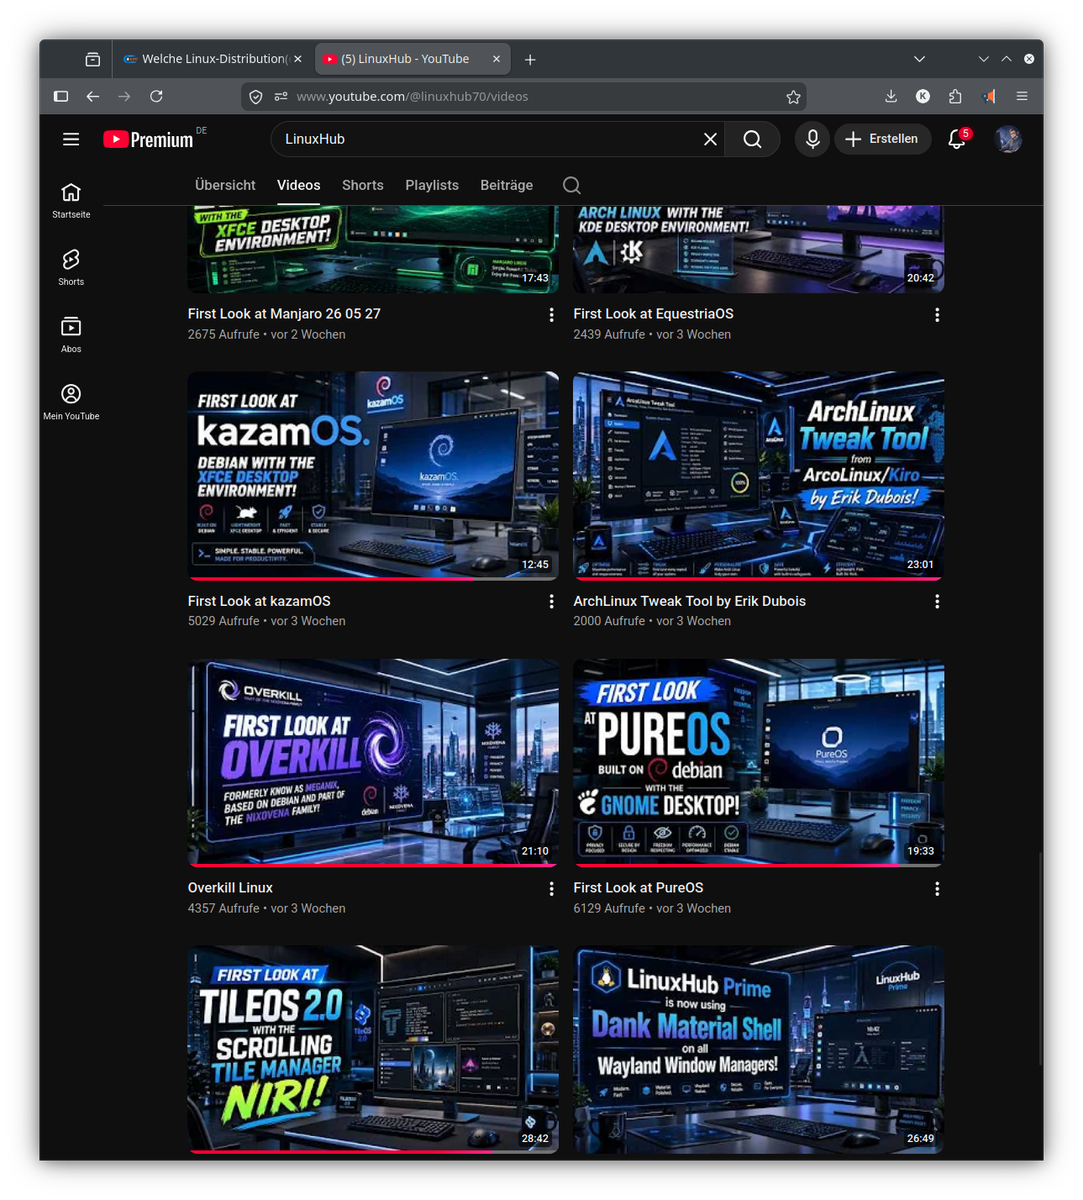This screenshot has height=1200, width=1083.
Task: Open options for Overkill Linux video
Action: pos(551,889)
